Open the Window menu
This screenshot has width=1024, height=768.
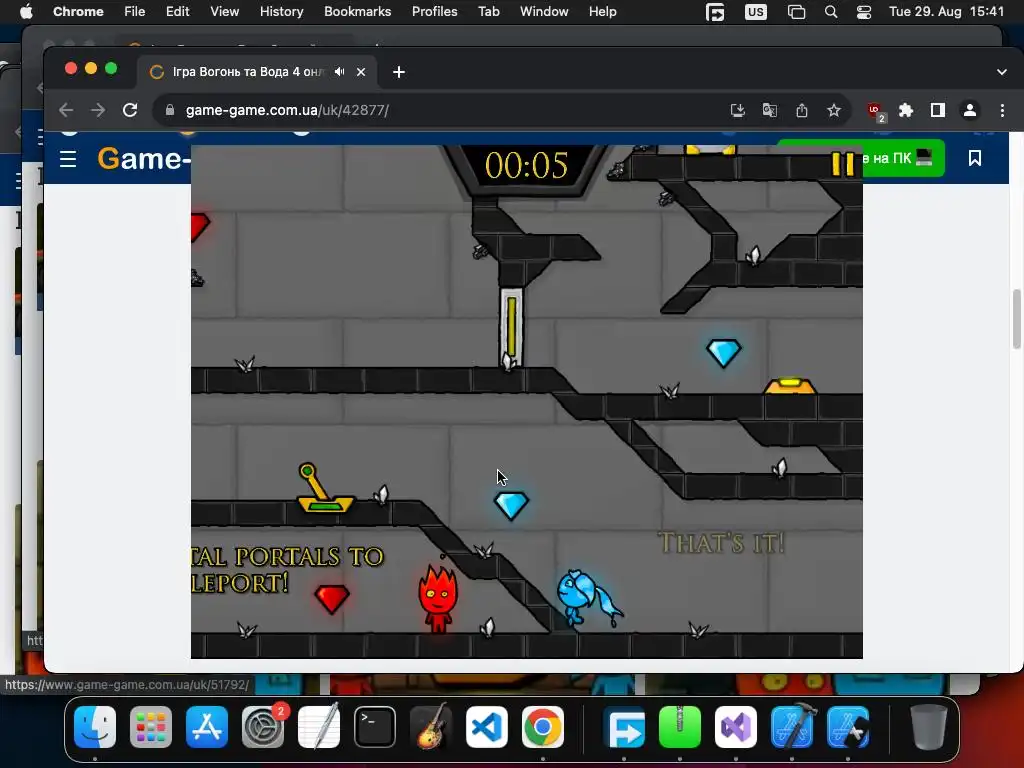(544, 12)
